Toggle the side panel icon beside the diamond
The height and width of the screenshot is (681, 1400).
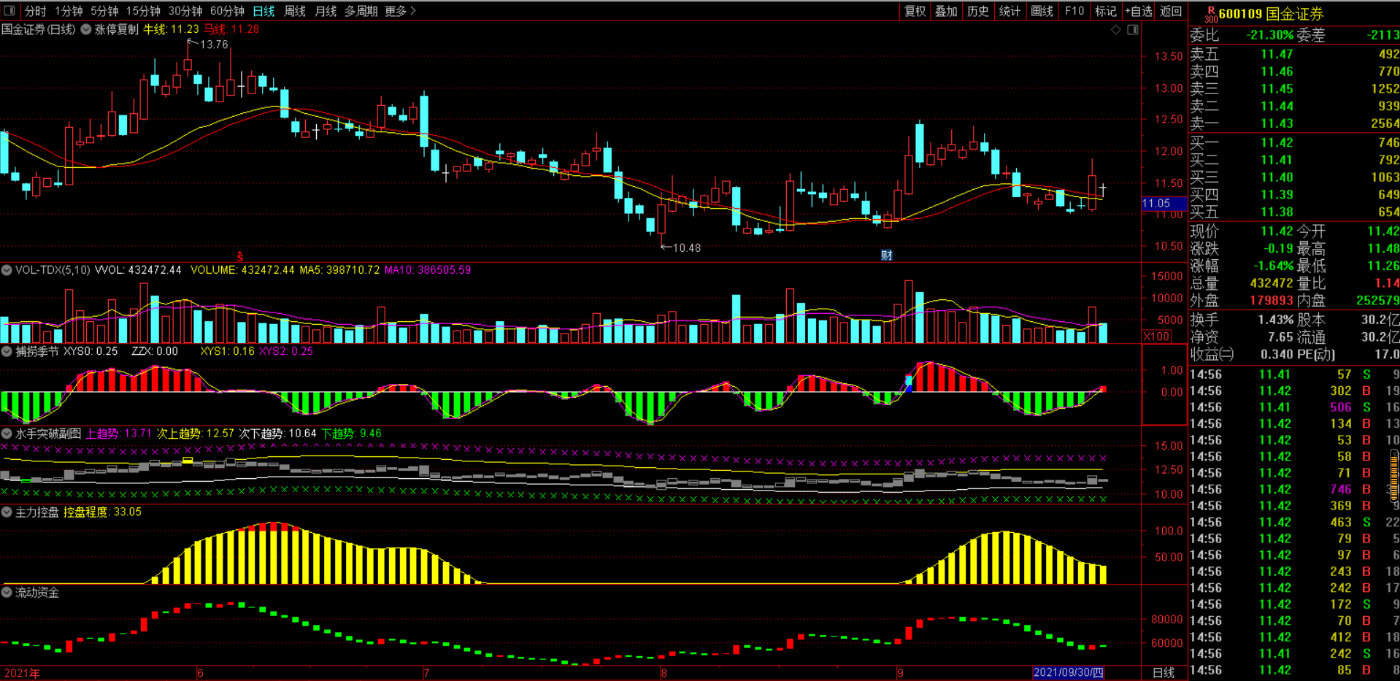point(1132,30)
